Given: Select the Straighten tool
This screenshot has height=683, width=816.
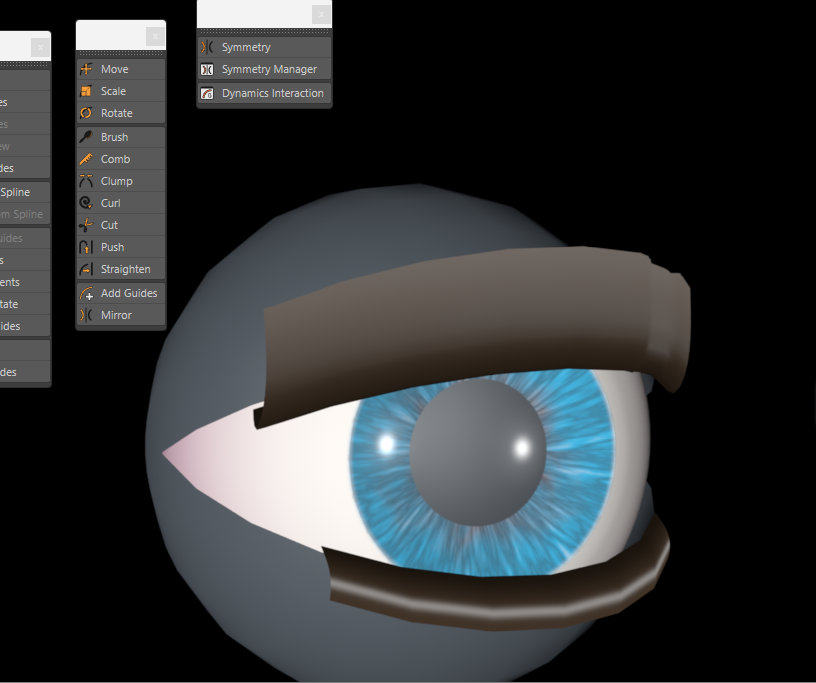Looking at the screenshot, I should pyautogui.click(x=125, y=269).
